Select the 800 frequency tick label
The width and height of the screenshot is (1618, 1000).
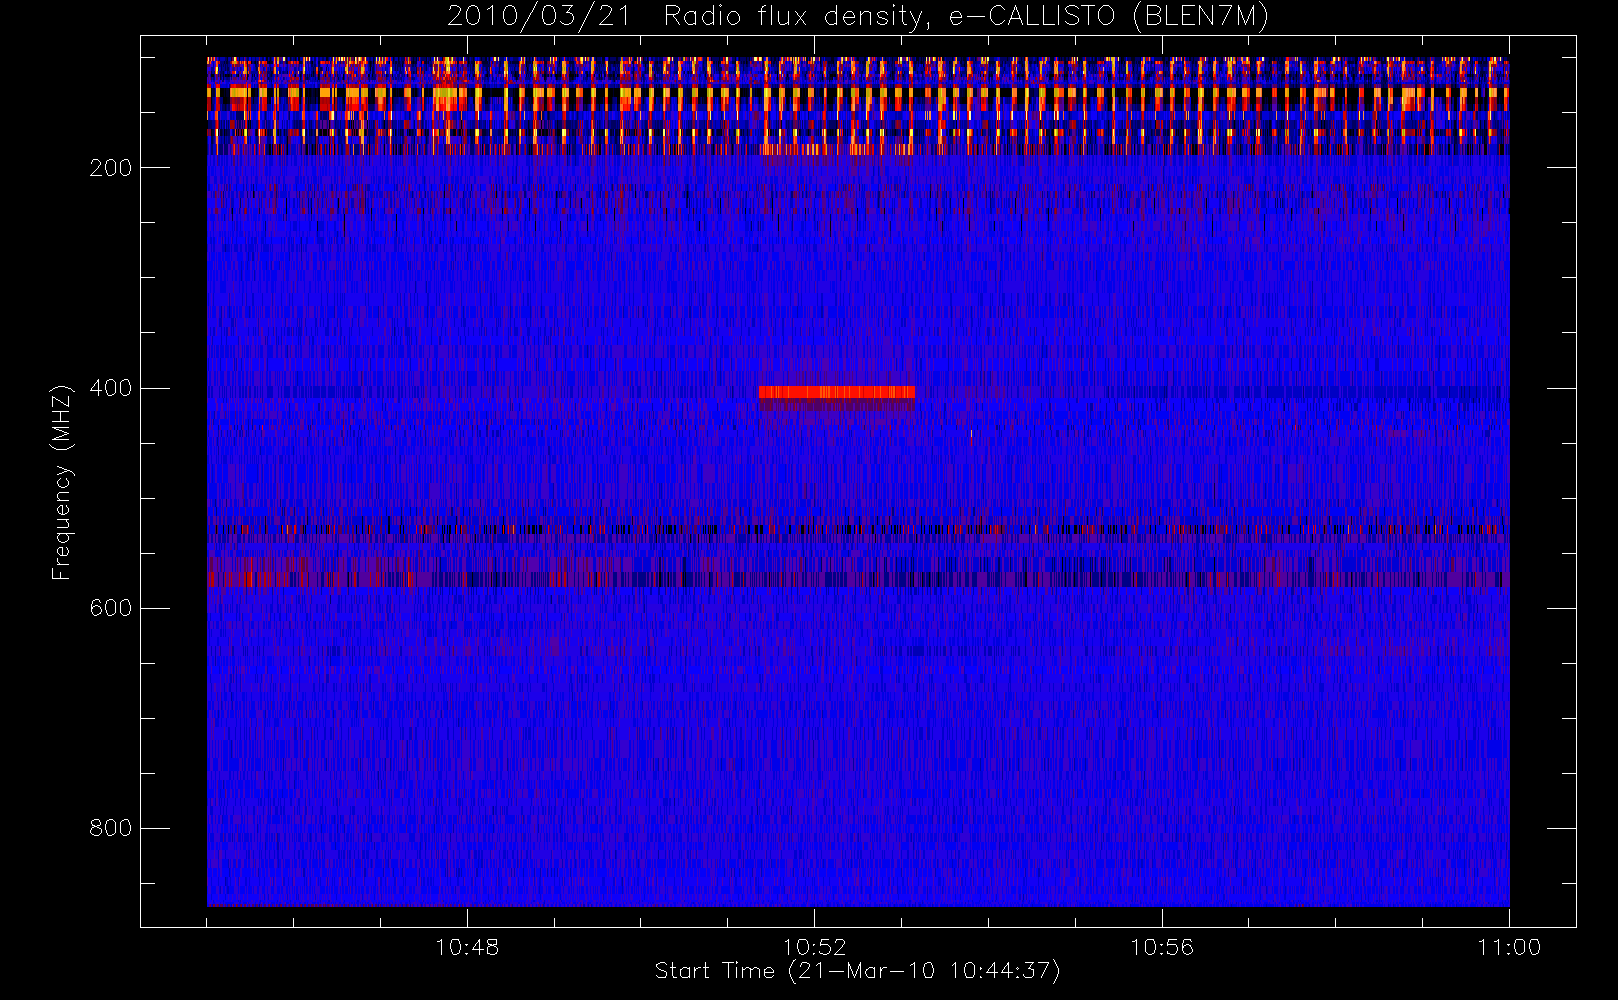pyautogui.click(x=111, y=828)
